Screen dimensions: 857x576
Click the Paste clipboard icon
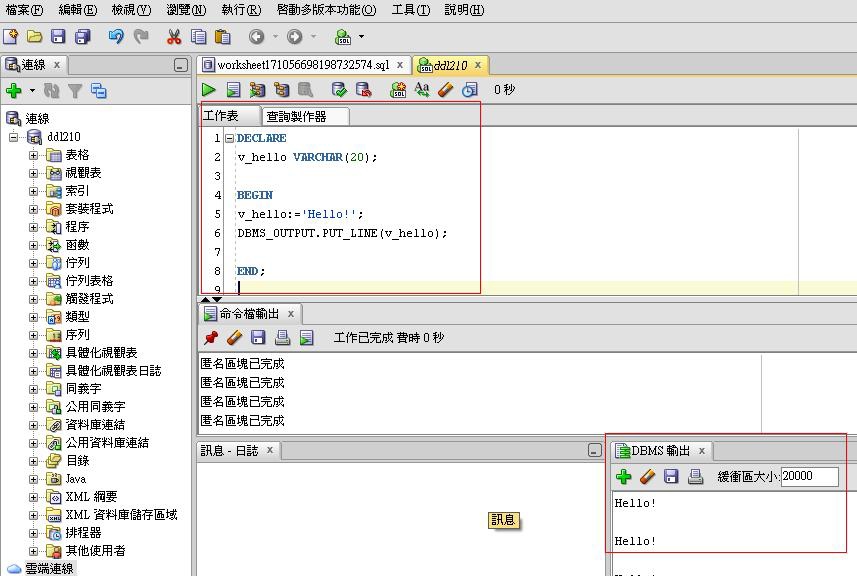point(222,37)
